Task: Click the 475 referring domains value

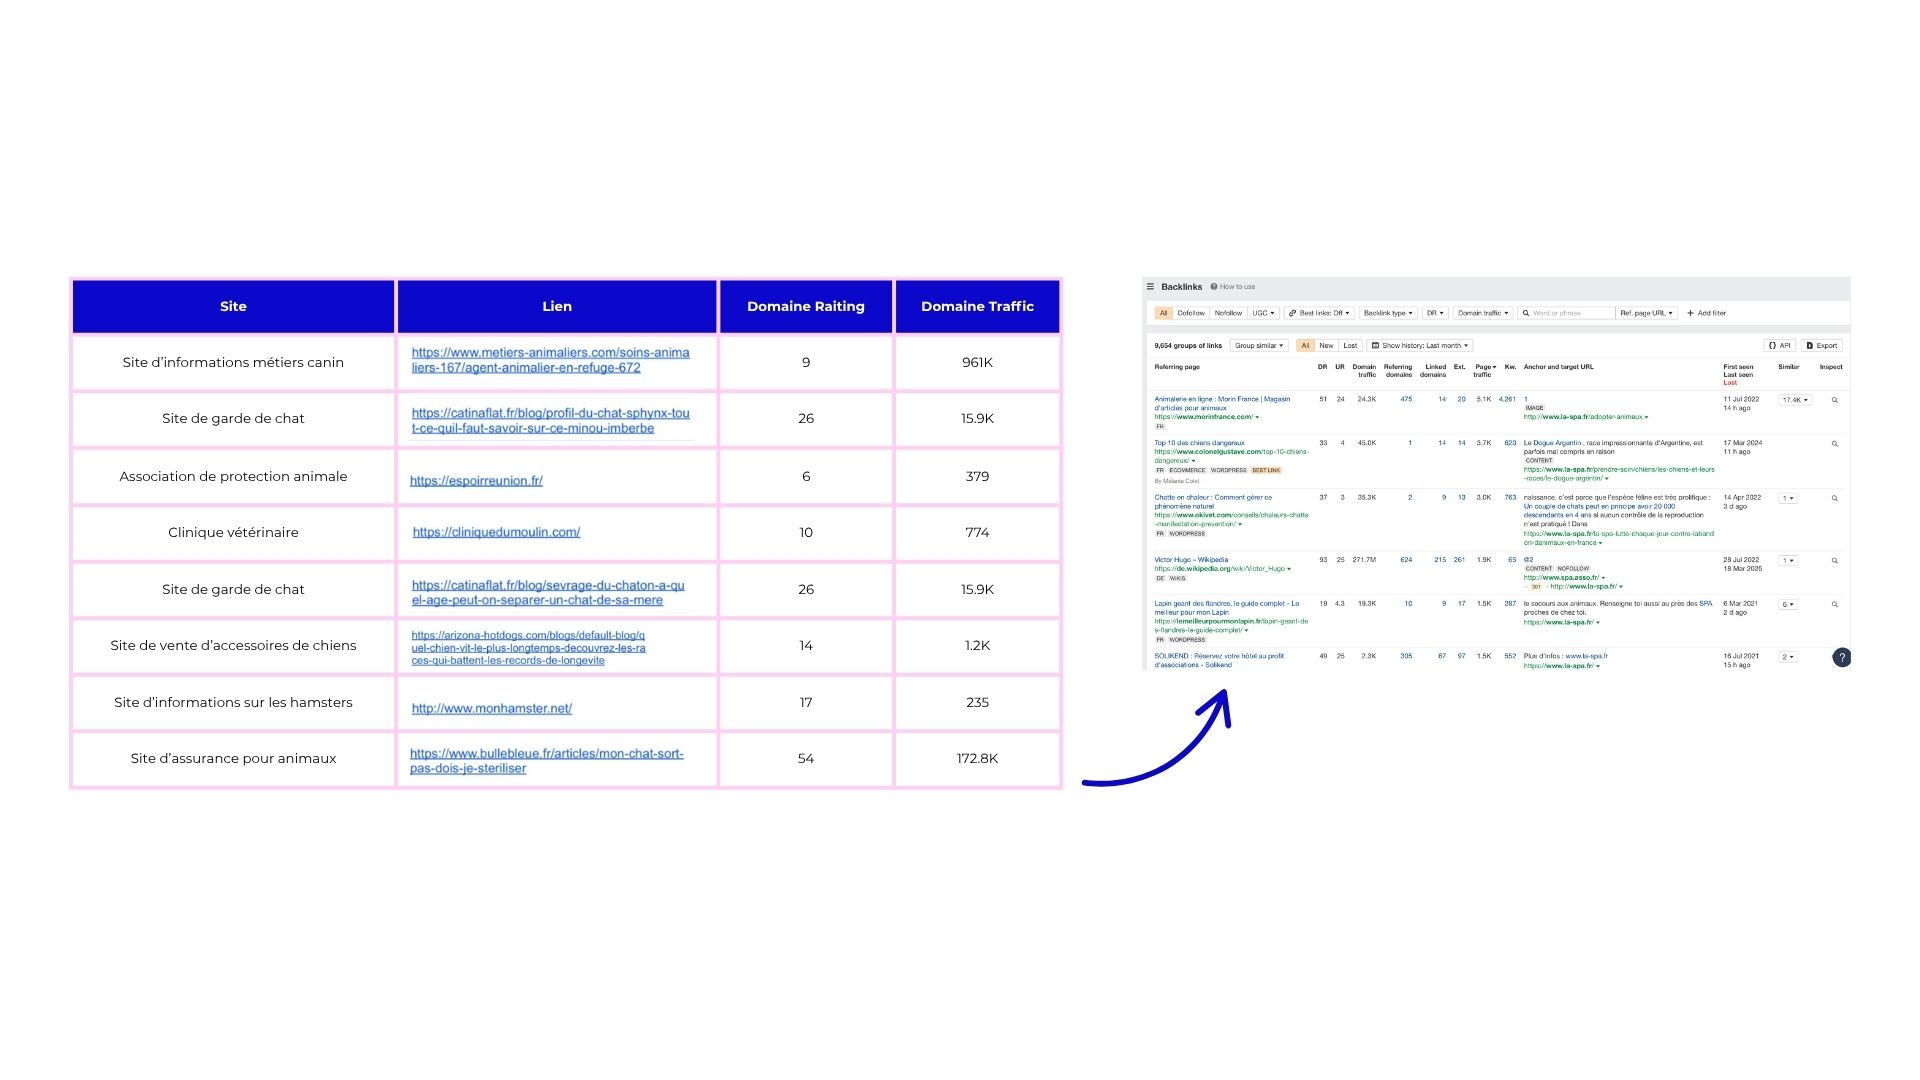Action: pos(1406,399)
